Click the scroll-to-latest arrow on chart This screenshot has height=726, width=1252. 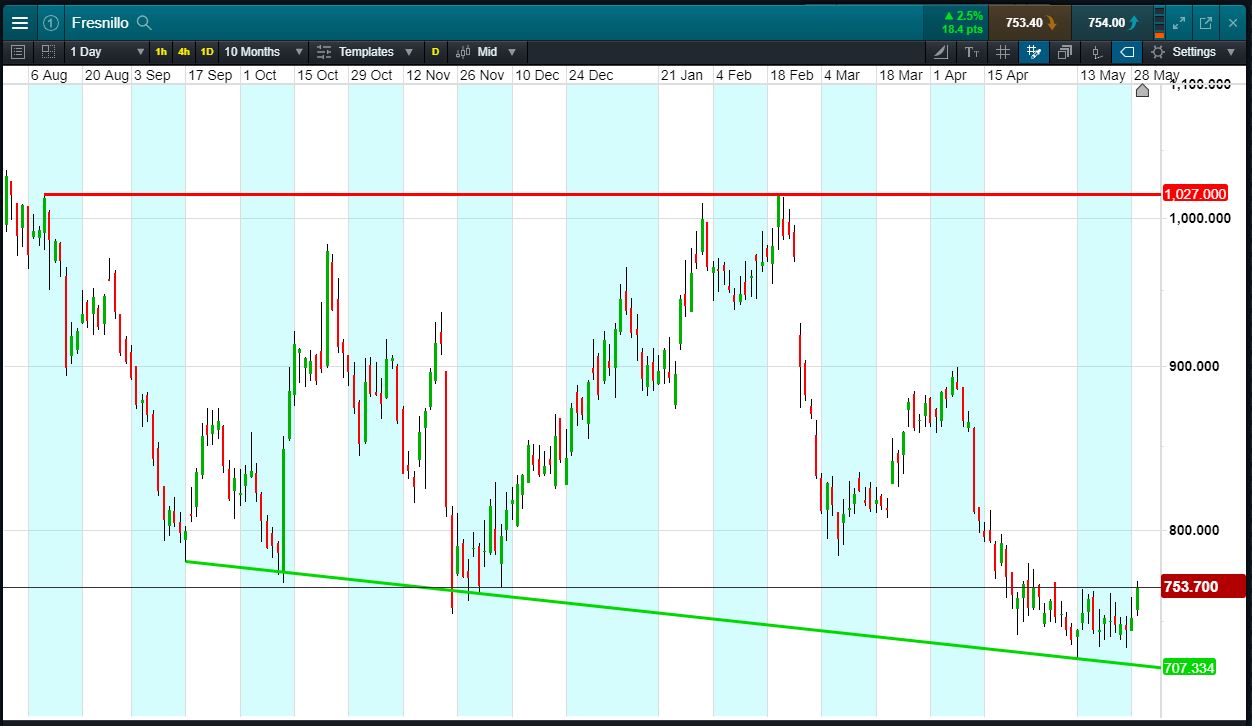click(1143, 91)
